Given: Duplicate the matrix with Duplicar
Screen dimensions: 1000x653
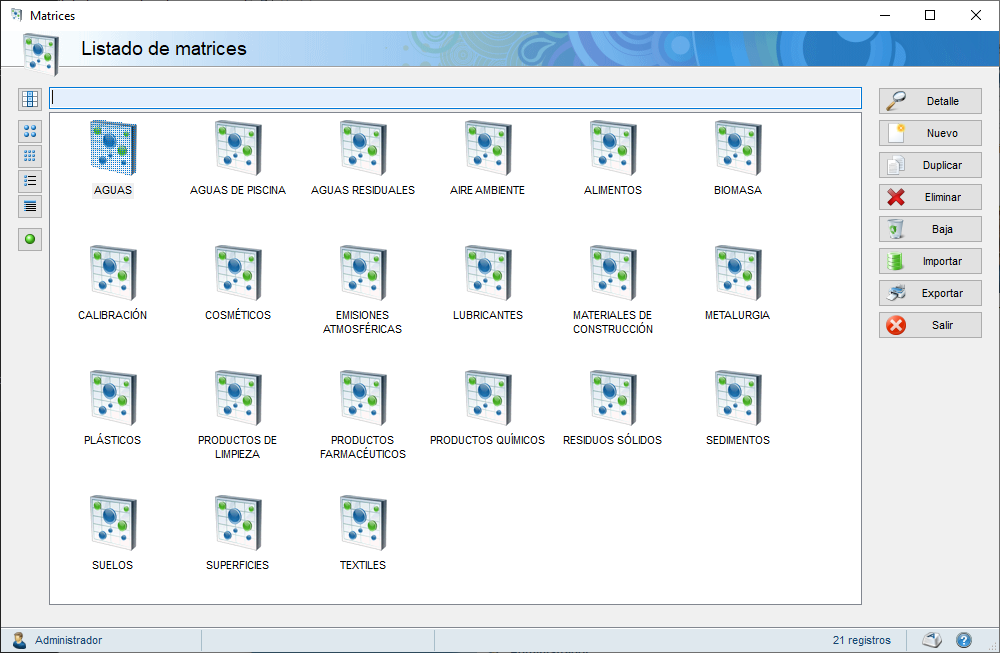Looking at the screenshot, I should click(930, 165).
